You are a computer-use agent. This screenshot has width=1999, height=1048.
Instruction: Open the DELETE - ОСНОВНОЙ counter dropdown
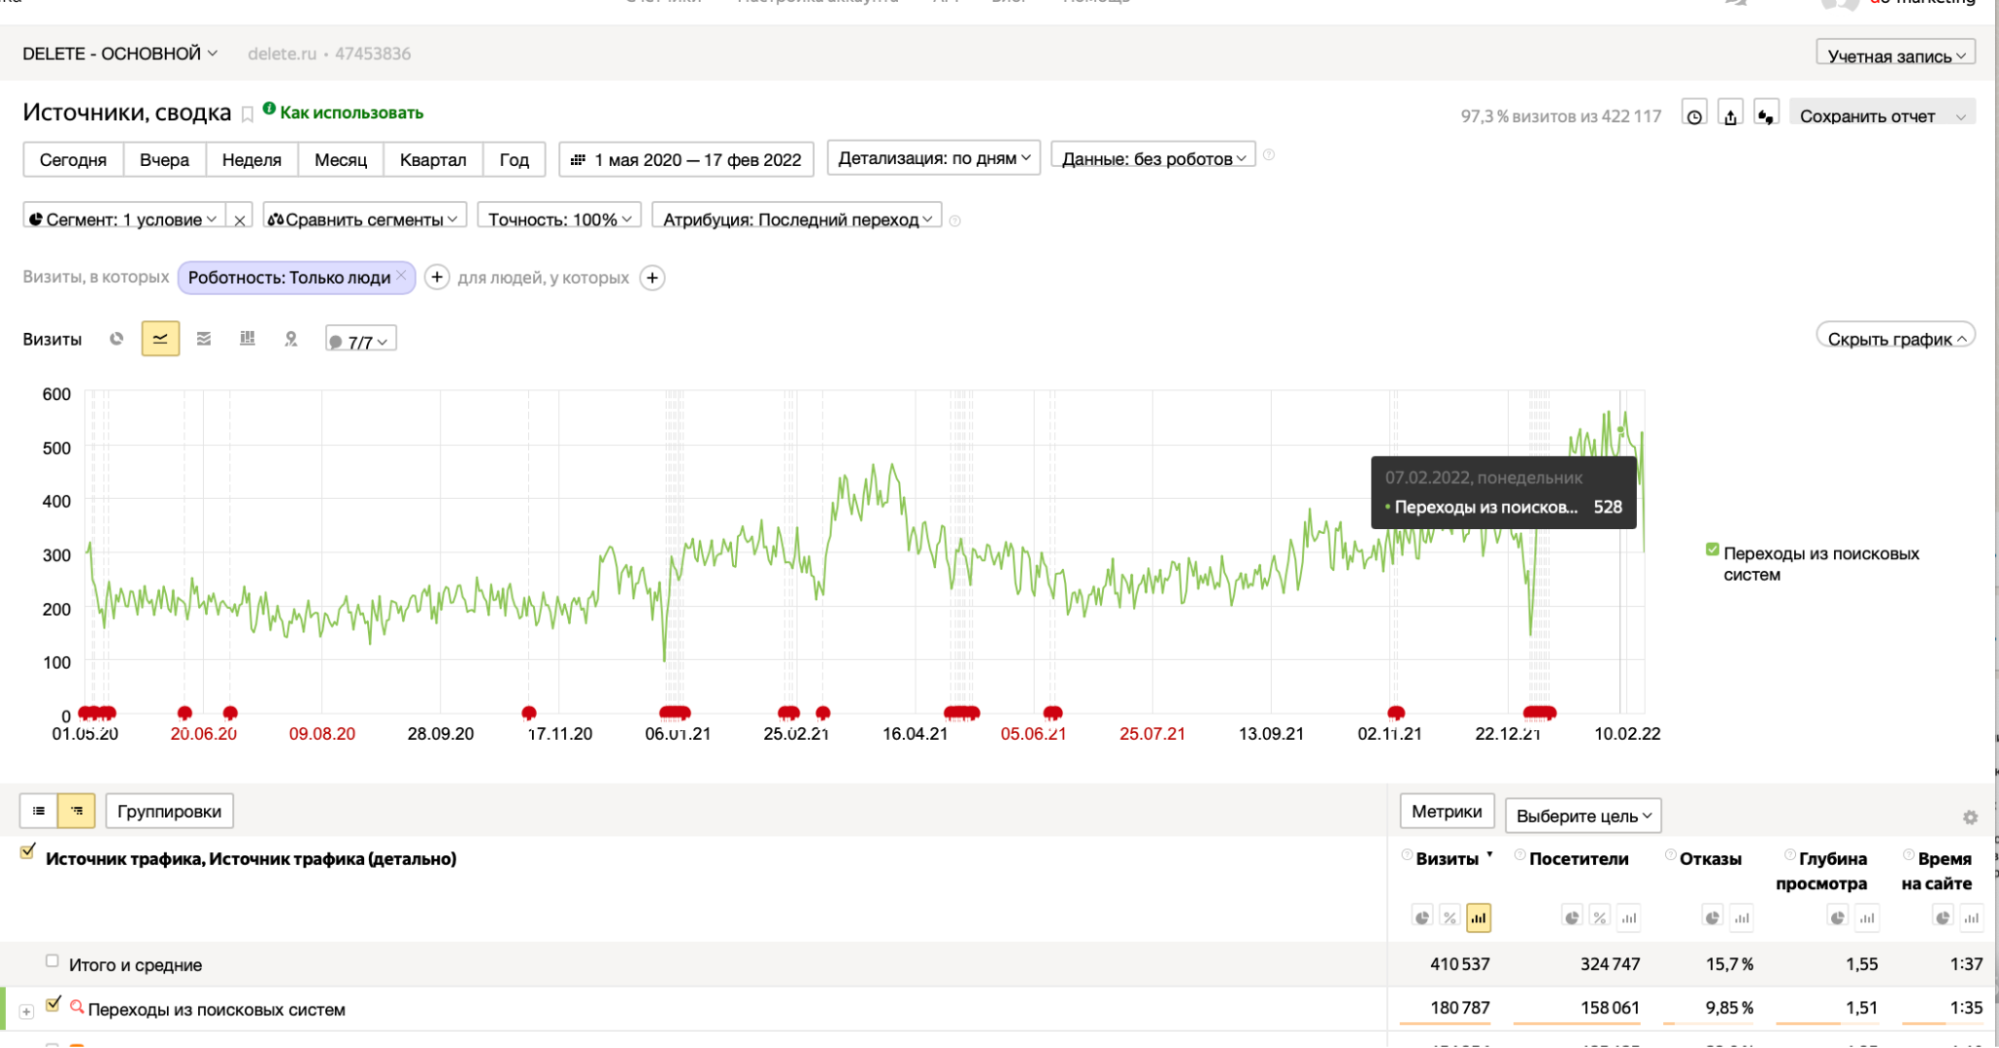click(120, 53)
